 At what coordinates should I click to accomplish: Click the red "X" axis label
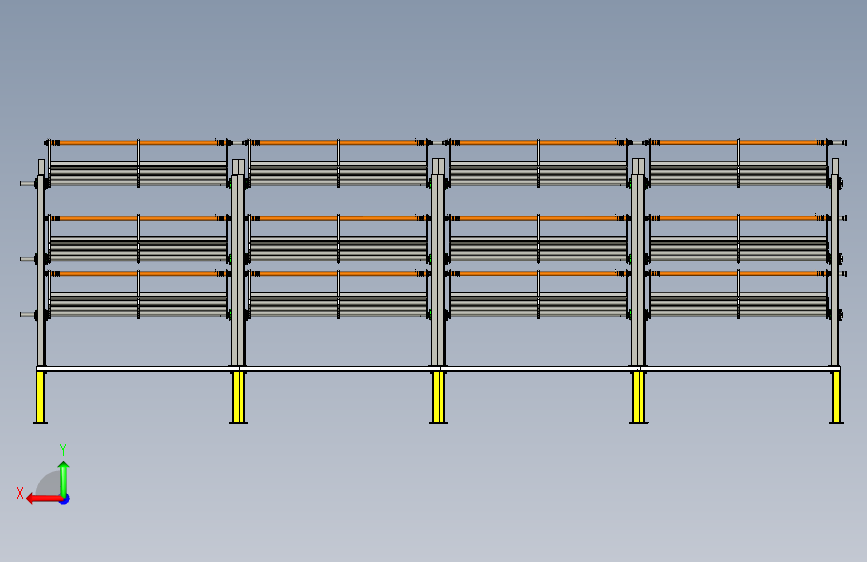(x=20, y=493)
